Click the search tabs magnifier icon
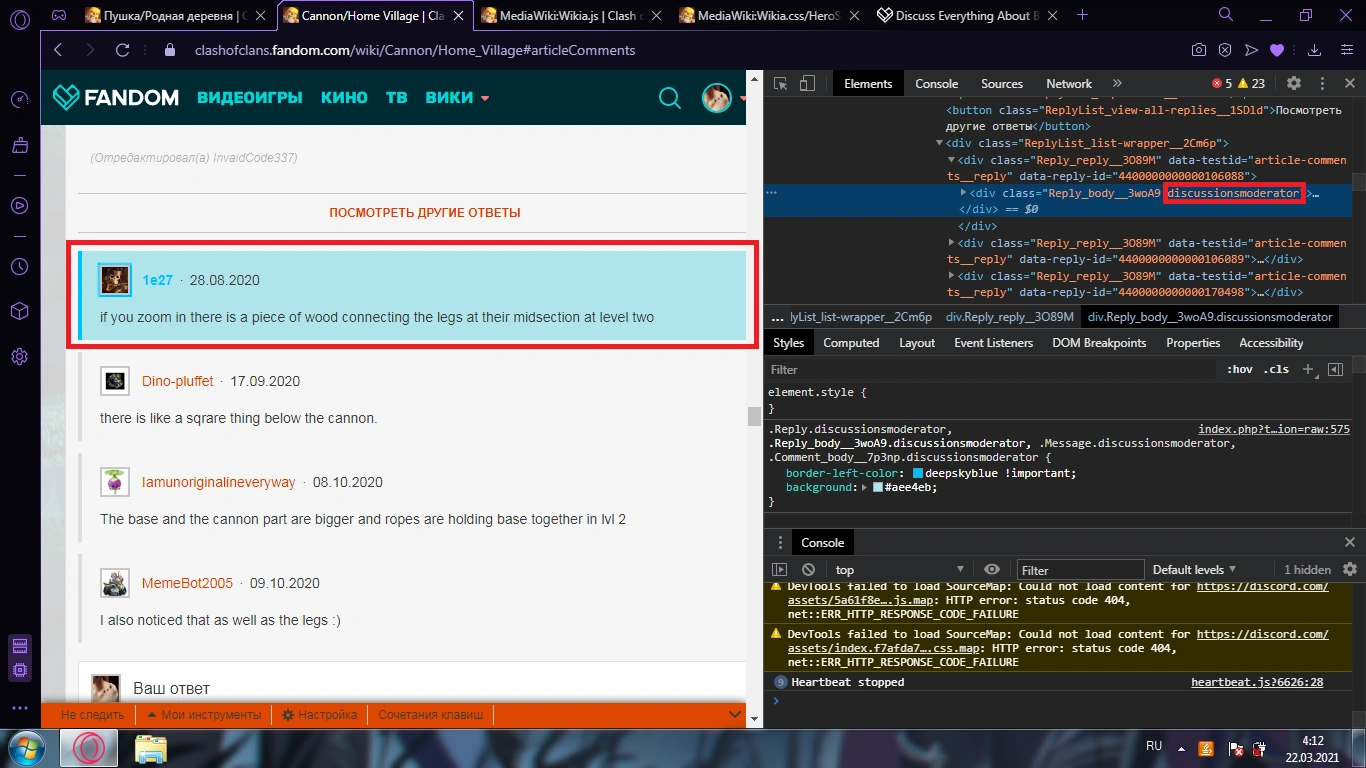The height and width of the screenshot is (768, 1366). [1226, 15]
